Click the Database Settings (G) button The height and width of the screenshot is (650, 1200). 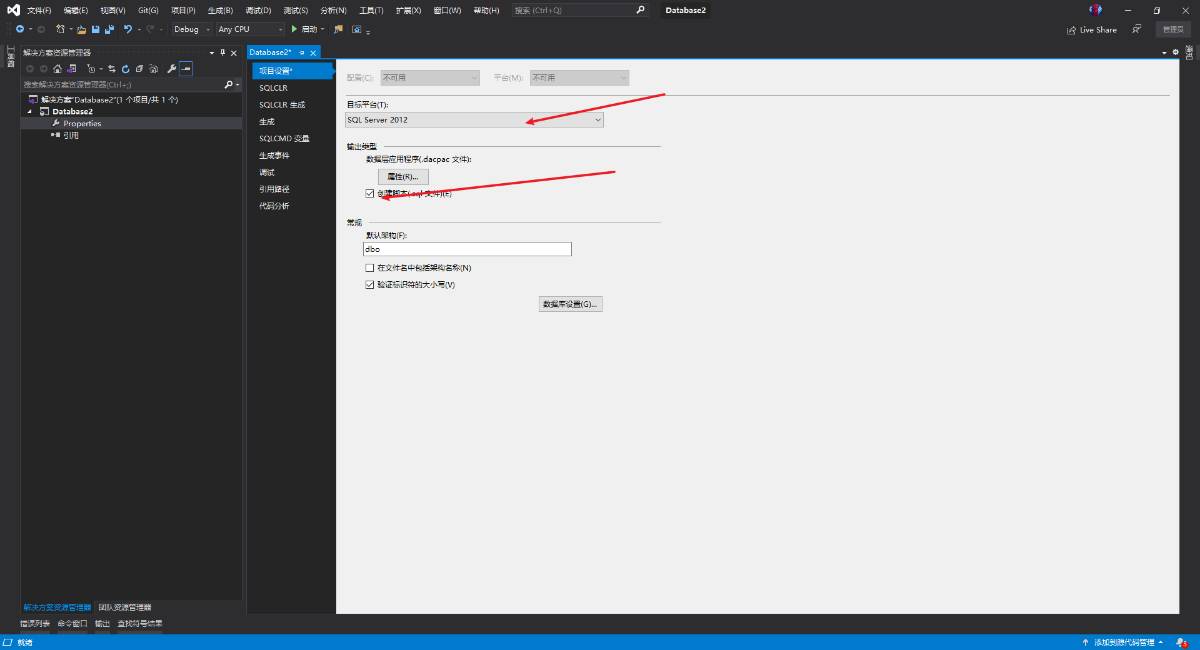570,304
